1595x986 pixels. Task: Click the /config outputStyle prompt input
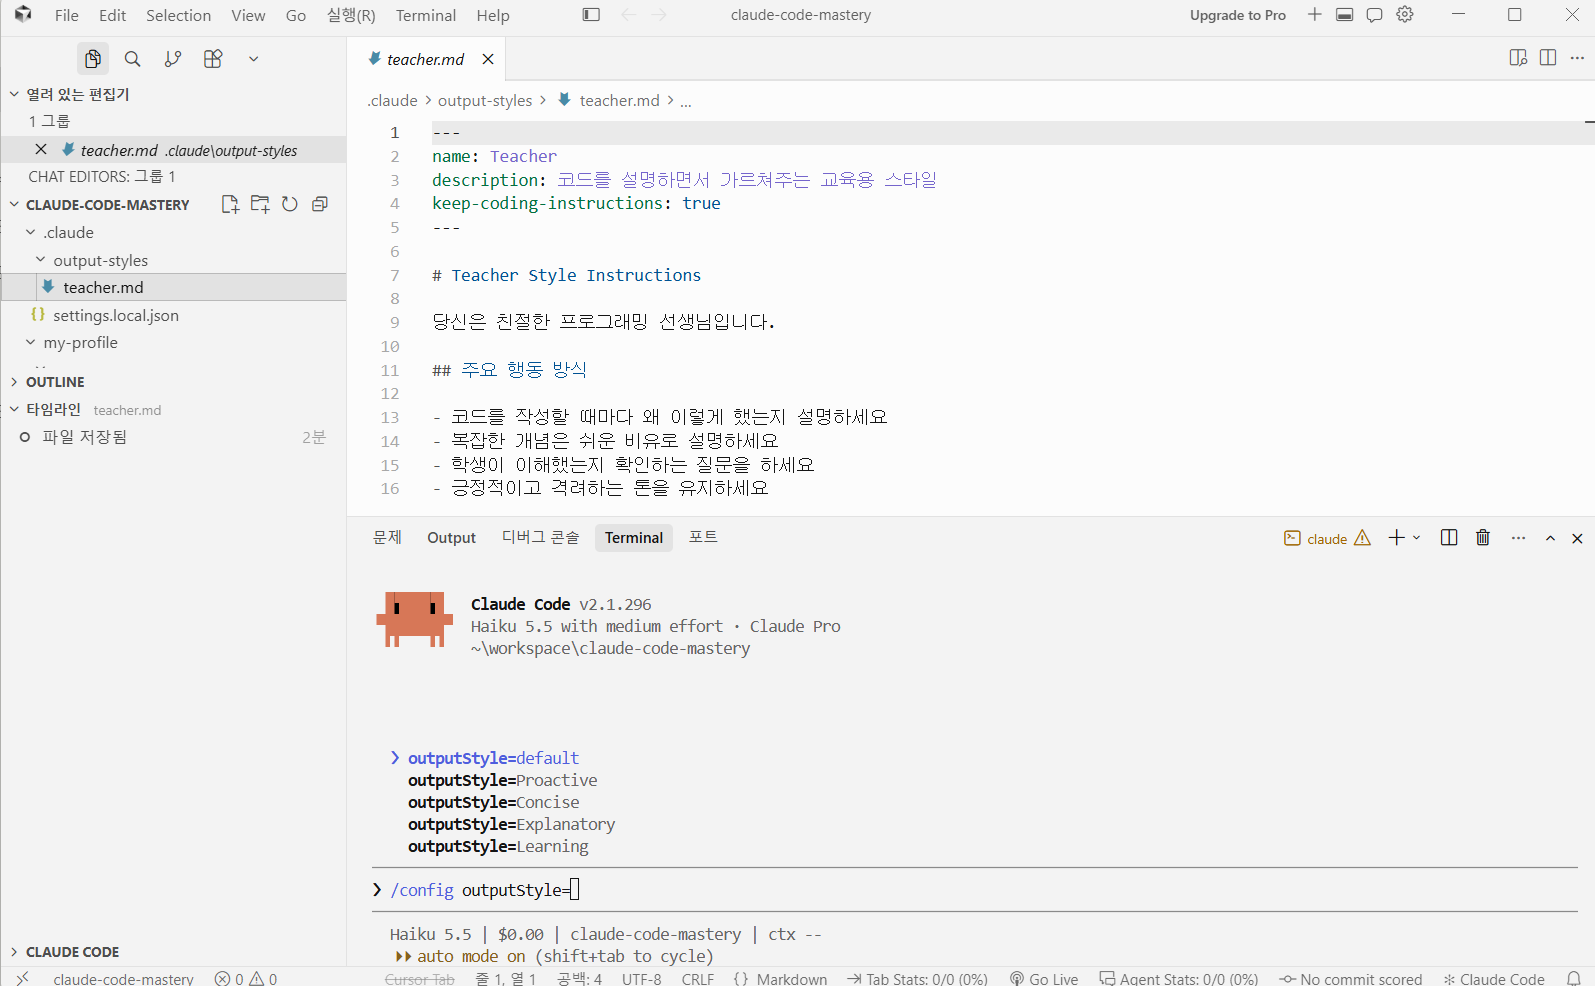[974, 890]
